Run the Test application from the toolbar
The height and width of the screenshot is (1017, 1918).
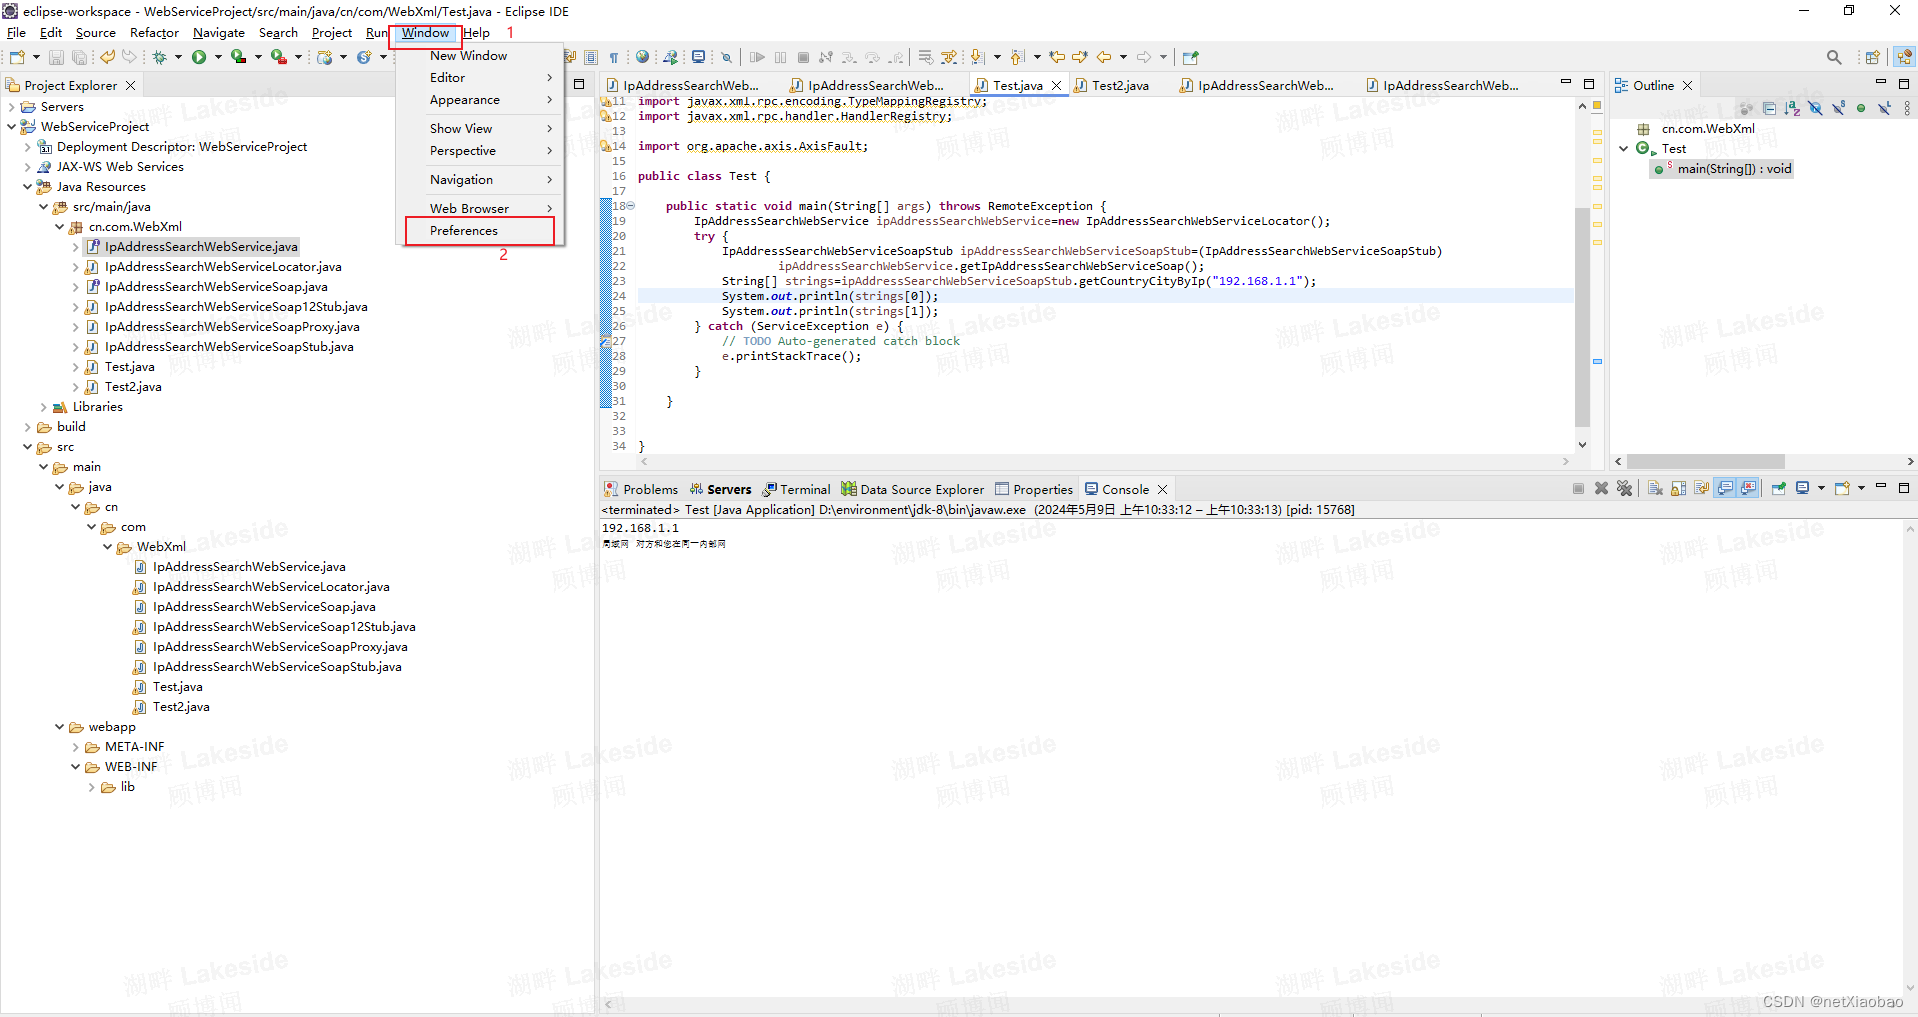pos(201,57)
